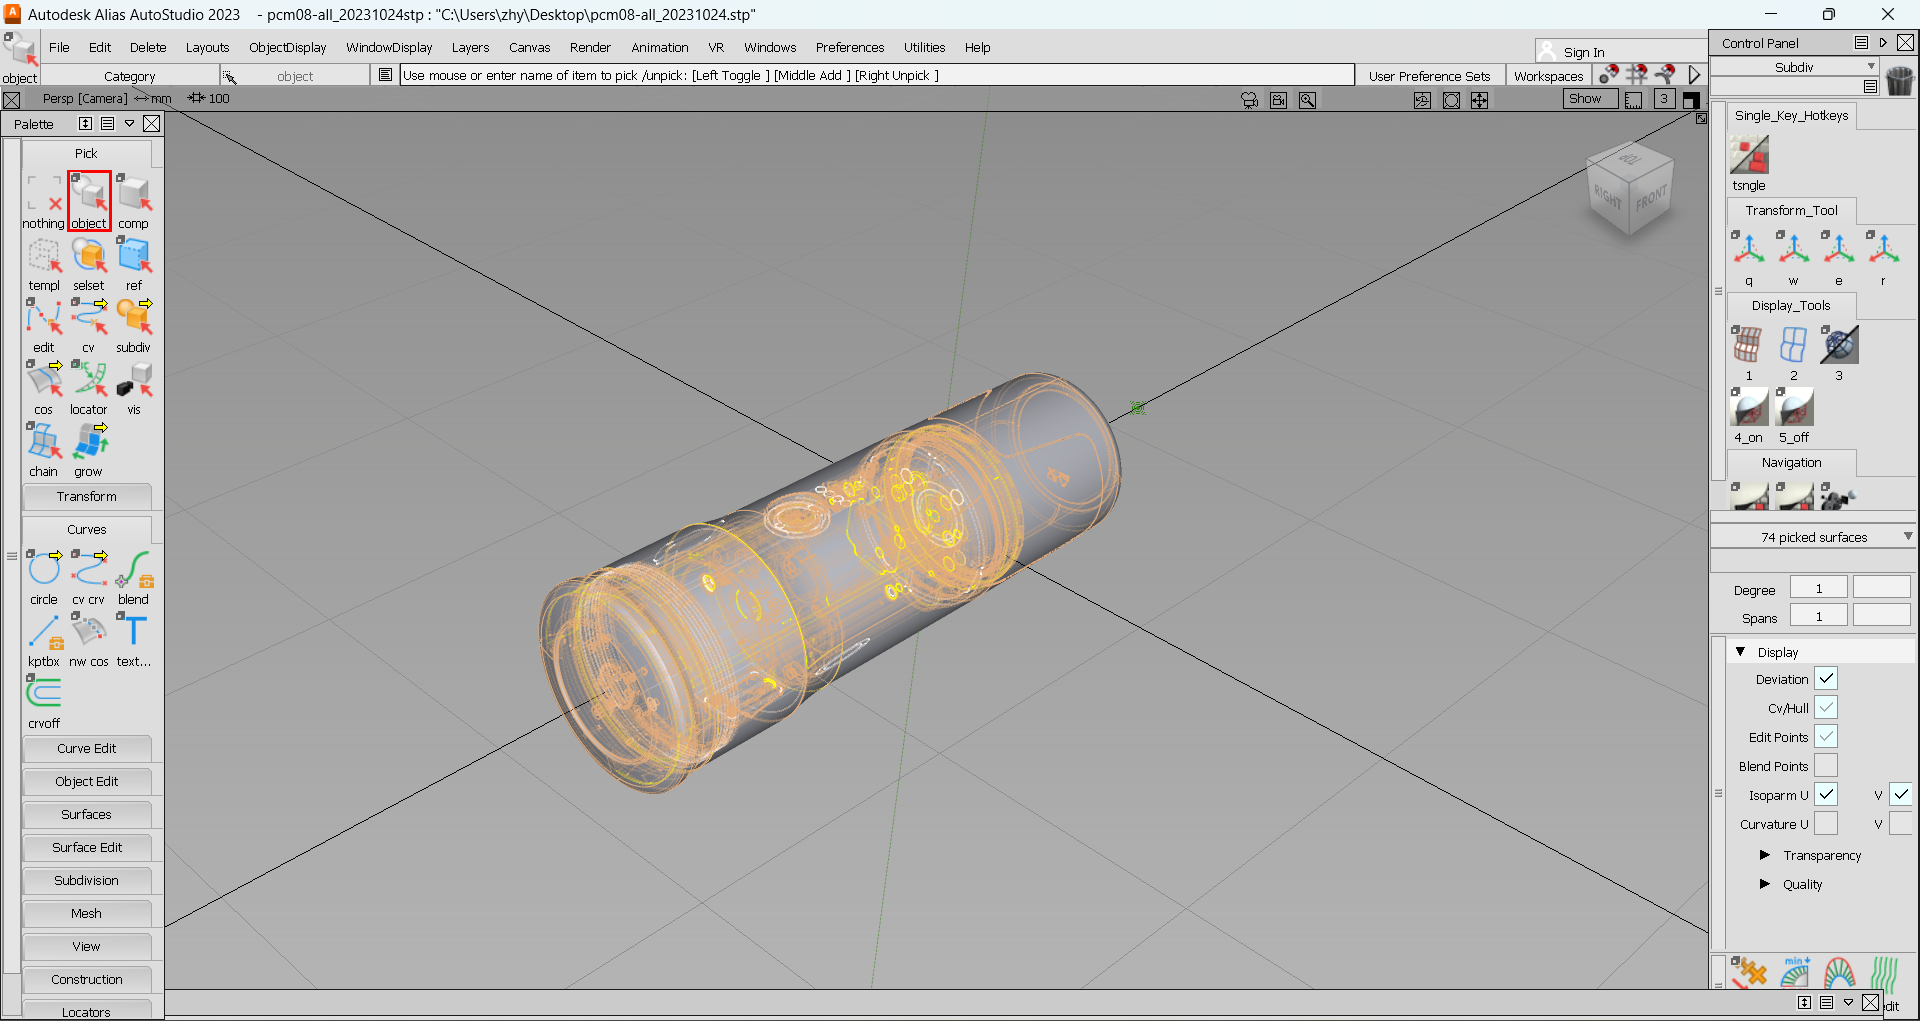
Task: Expand the Quality section
Action: pos(1765,884)
